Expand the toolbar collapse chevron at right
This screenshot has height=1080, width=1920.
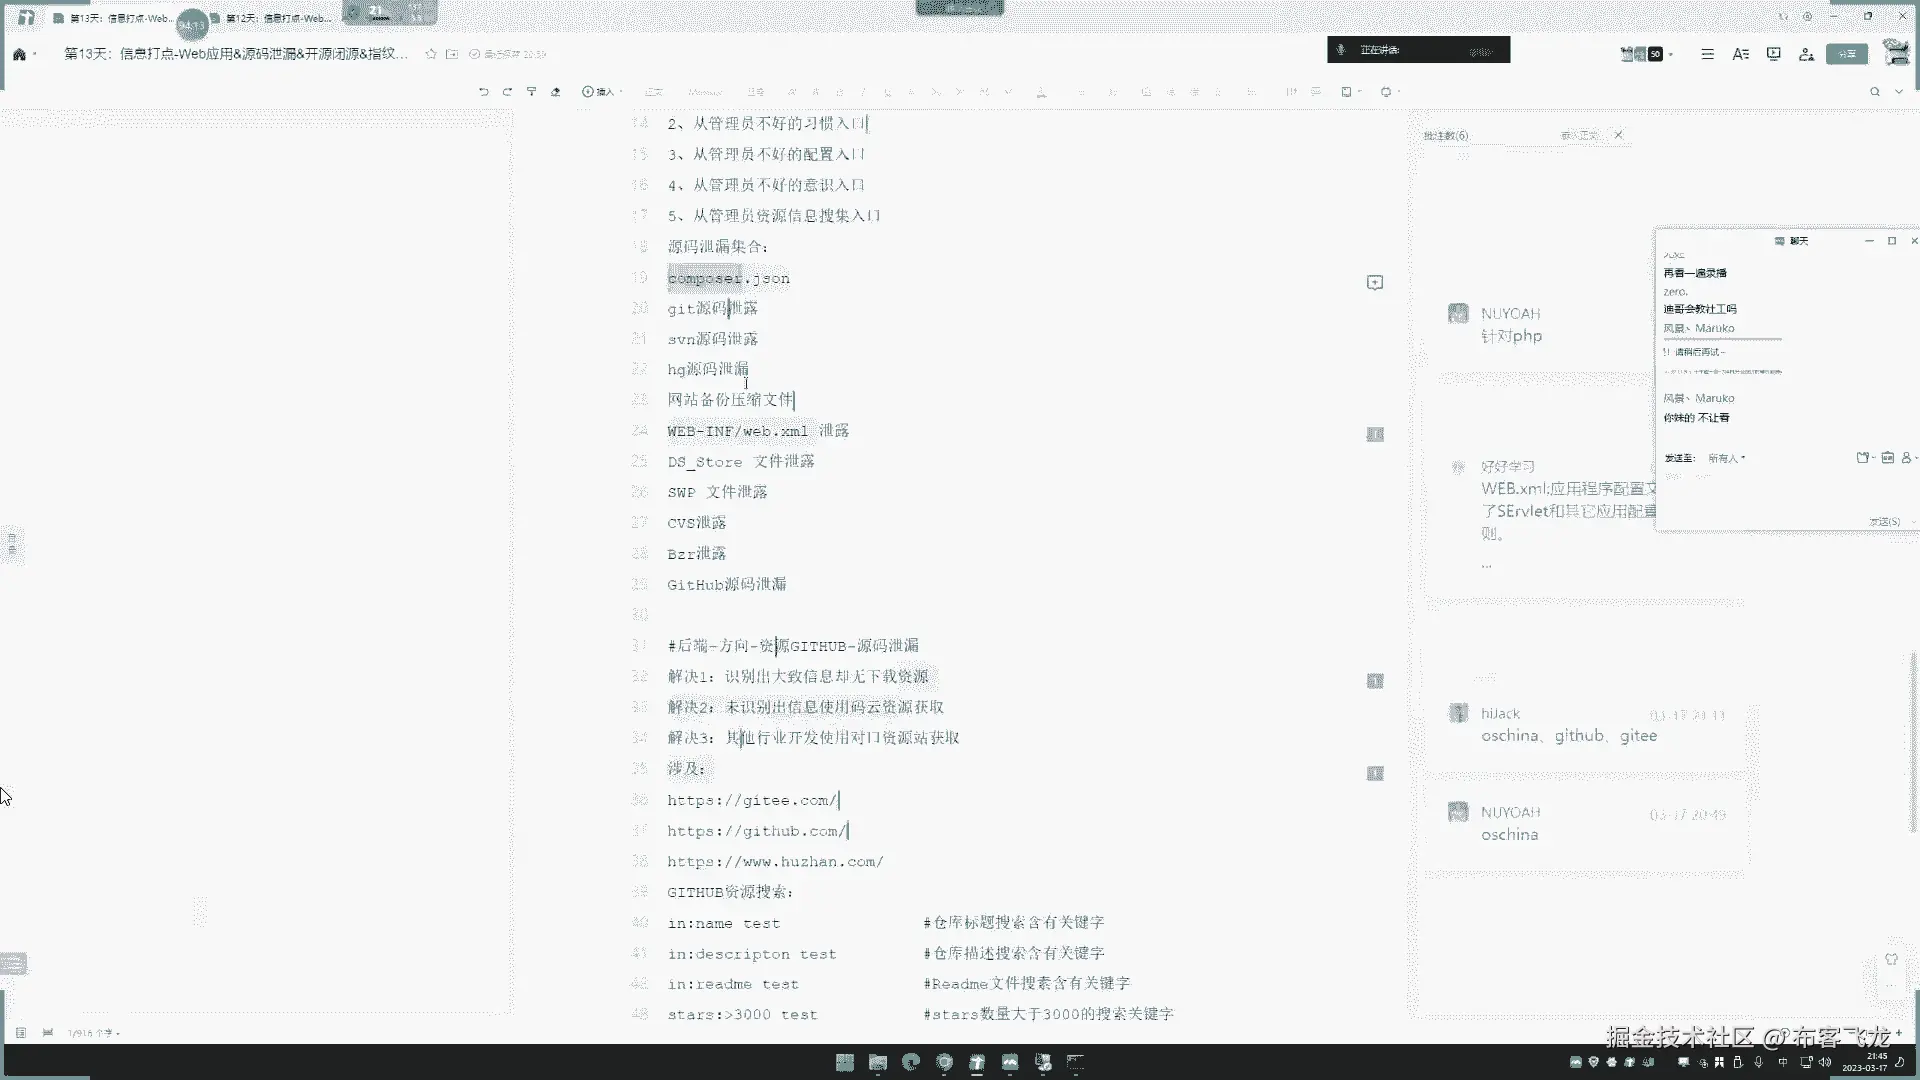(x=1899, y=91)
